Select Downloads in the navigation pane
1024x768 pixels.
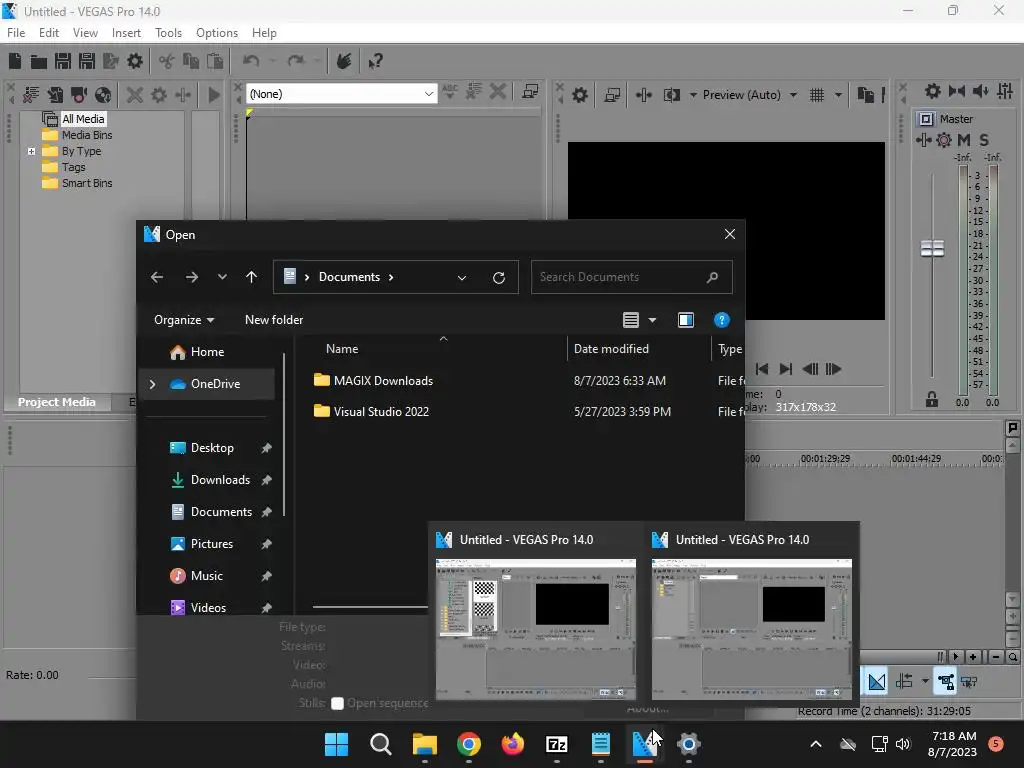(x=220, y=480)
